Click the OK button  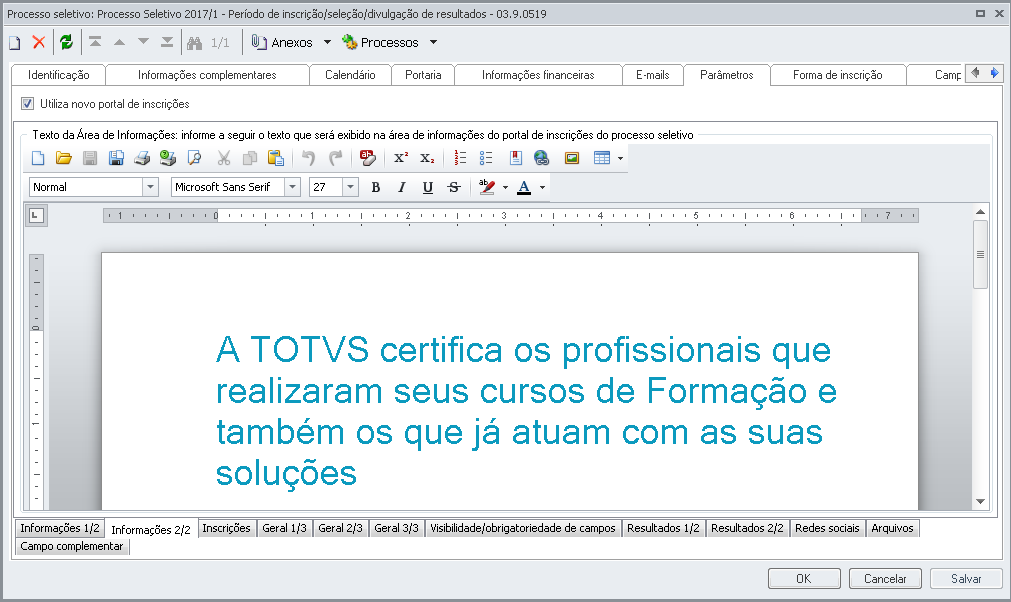(804, 579)
